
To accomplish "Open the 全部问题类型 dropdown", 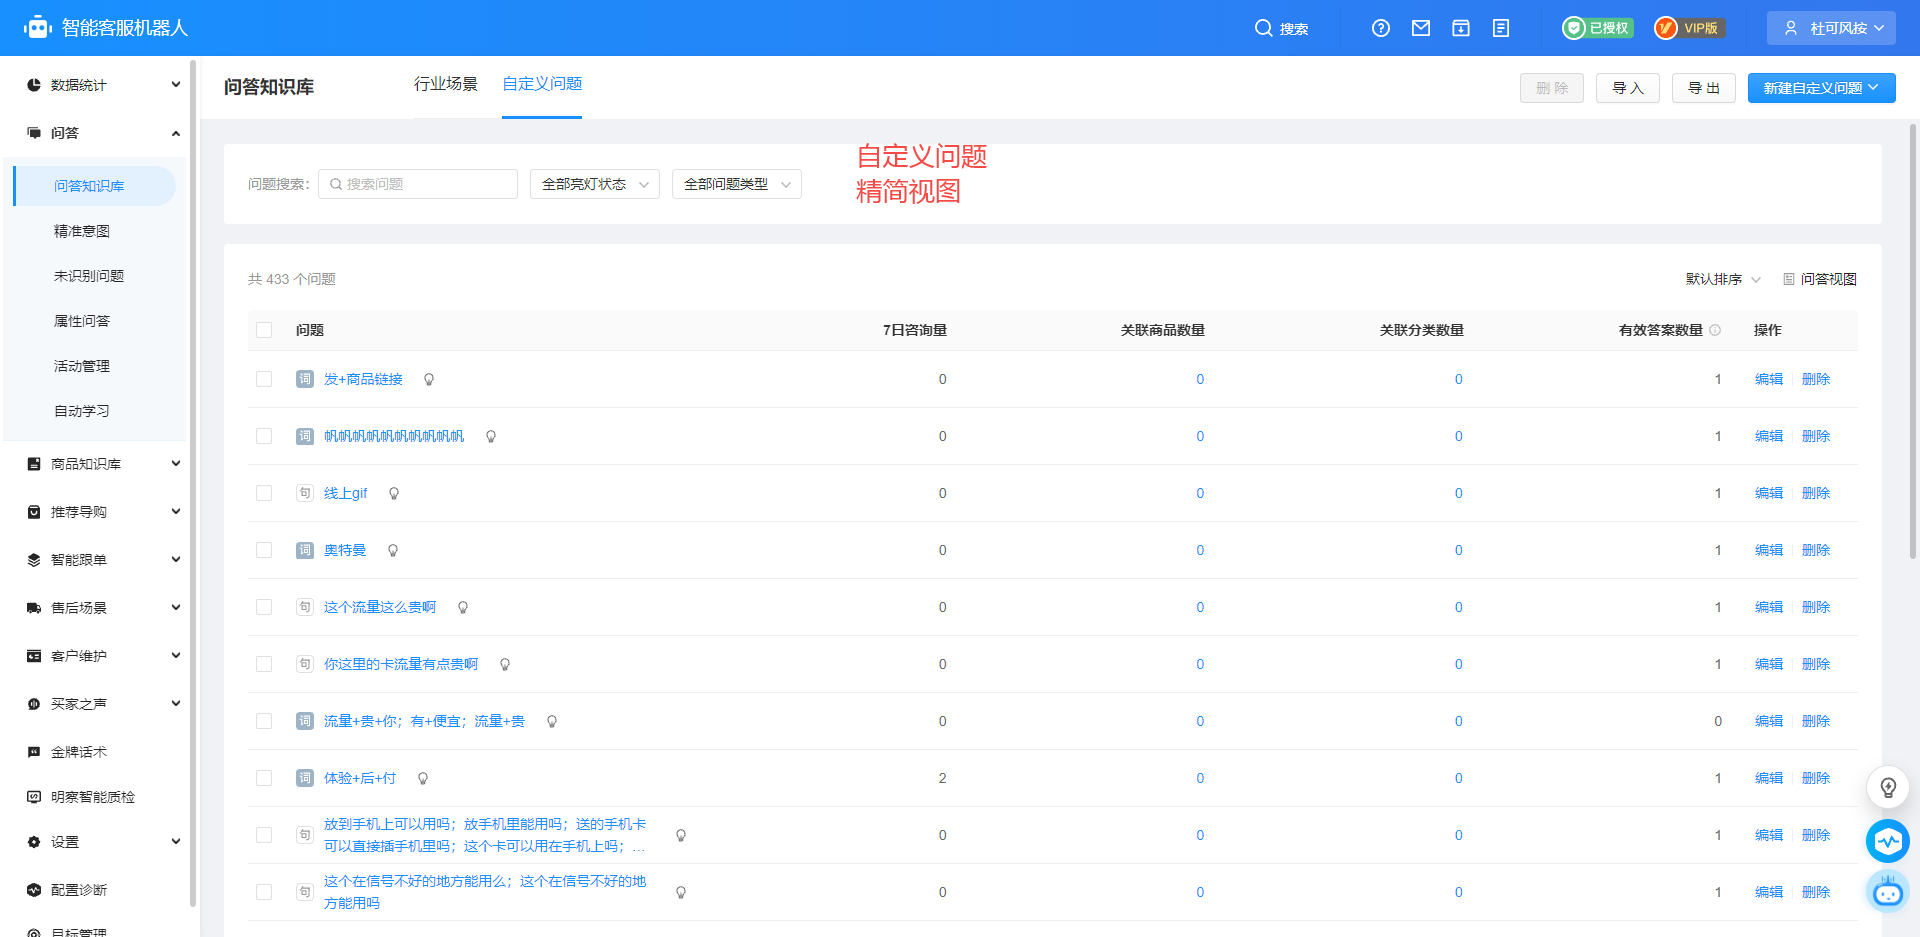I will click(x=737, y=184).
